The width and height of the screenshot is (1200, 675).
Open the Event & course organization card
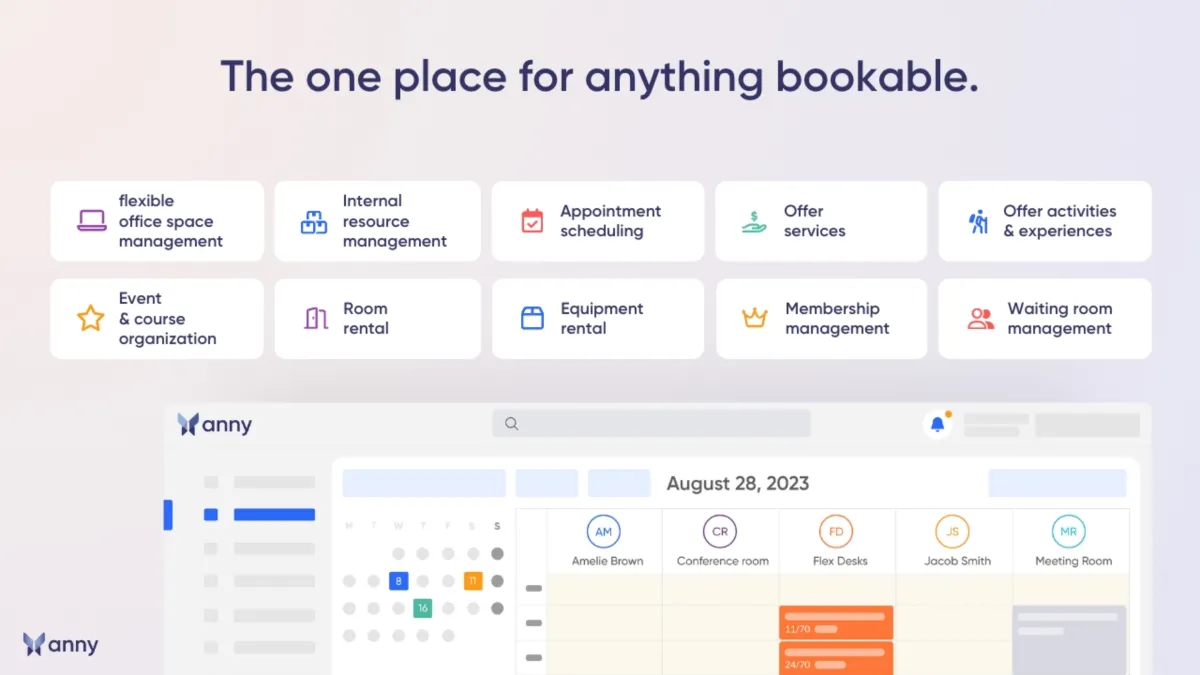click(x=157, y=319)
